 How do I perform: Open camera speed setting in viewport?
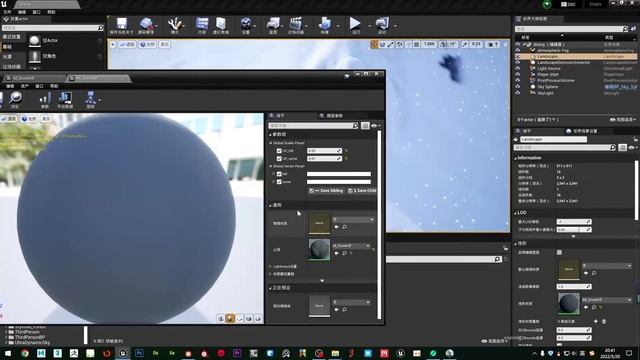click(492, 44)
